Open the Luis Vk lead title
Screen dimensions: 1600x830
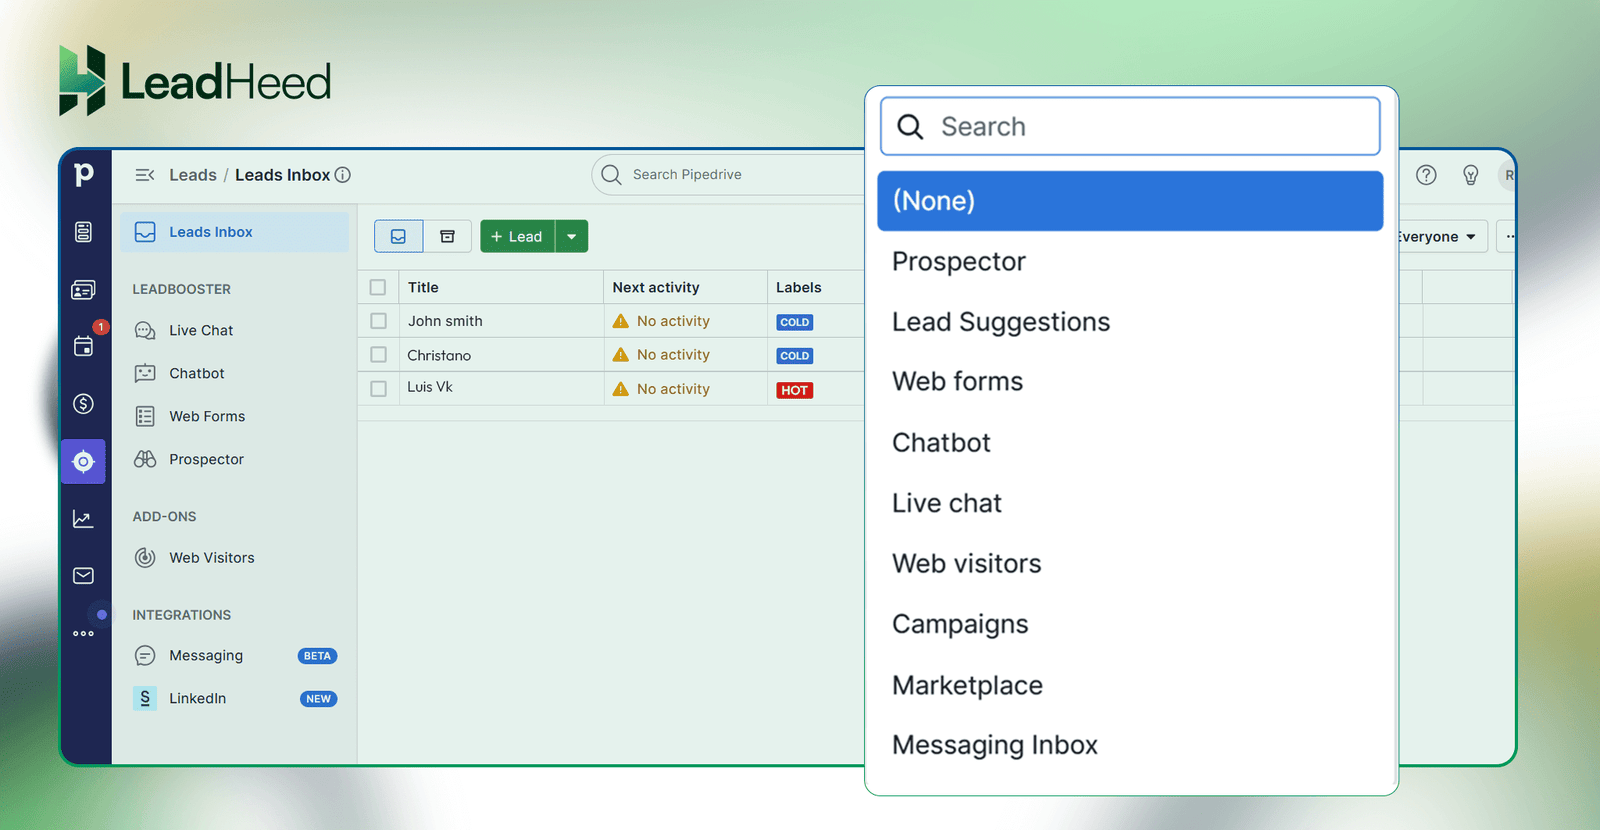click(x=430, y=387)
